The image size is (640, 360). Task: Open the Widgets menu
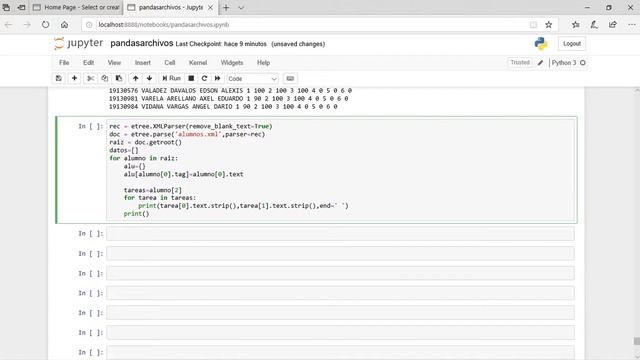232,63
